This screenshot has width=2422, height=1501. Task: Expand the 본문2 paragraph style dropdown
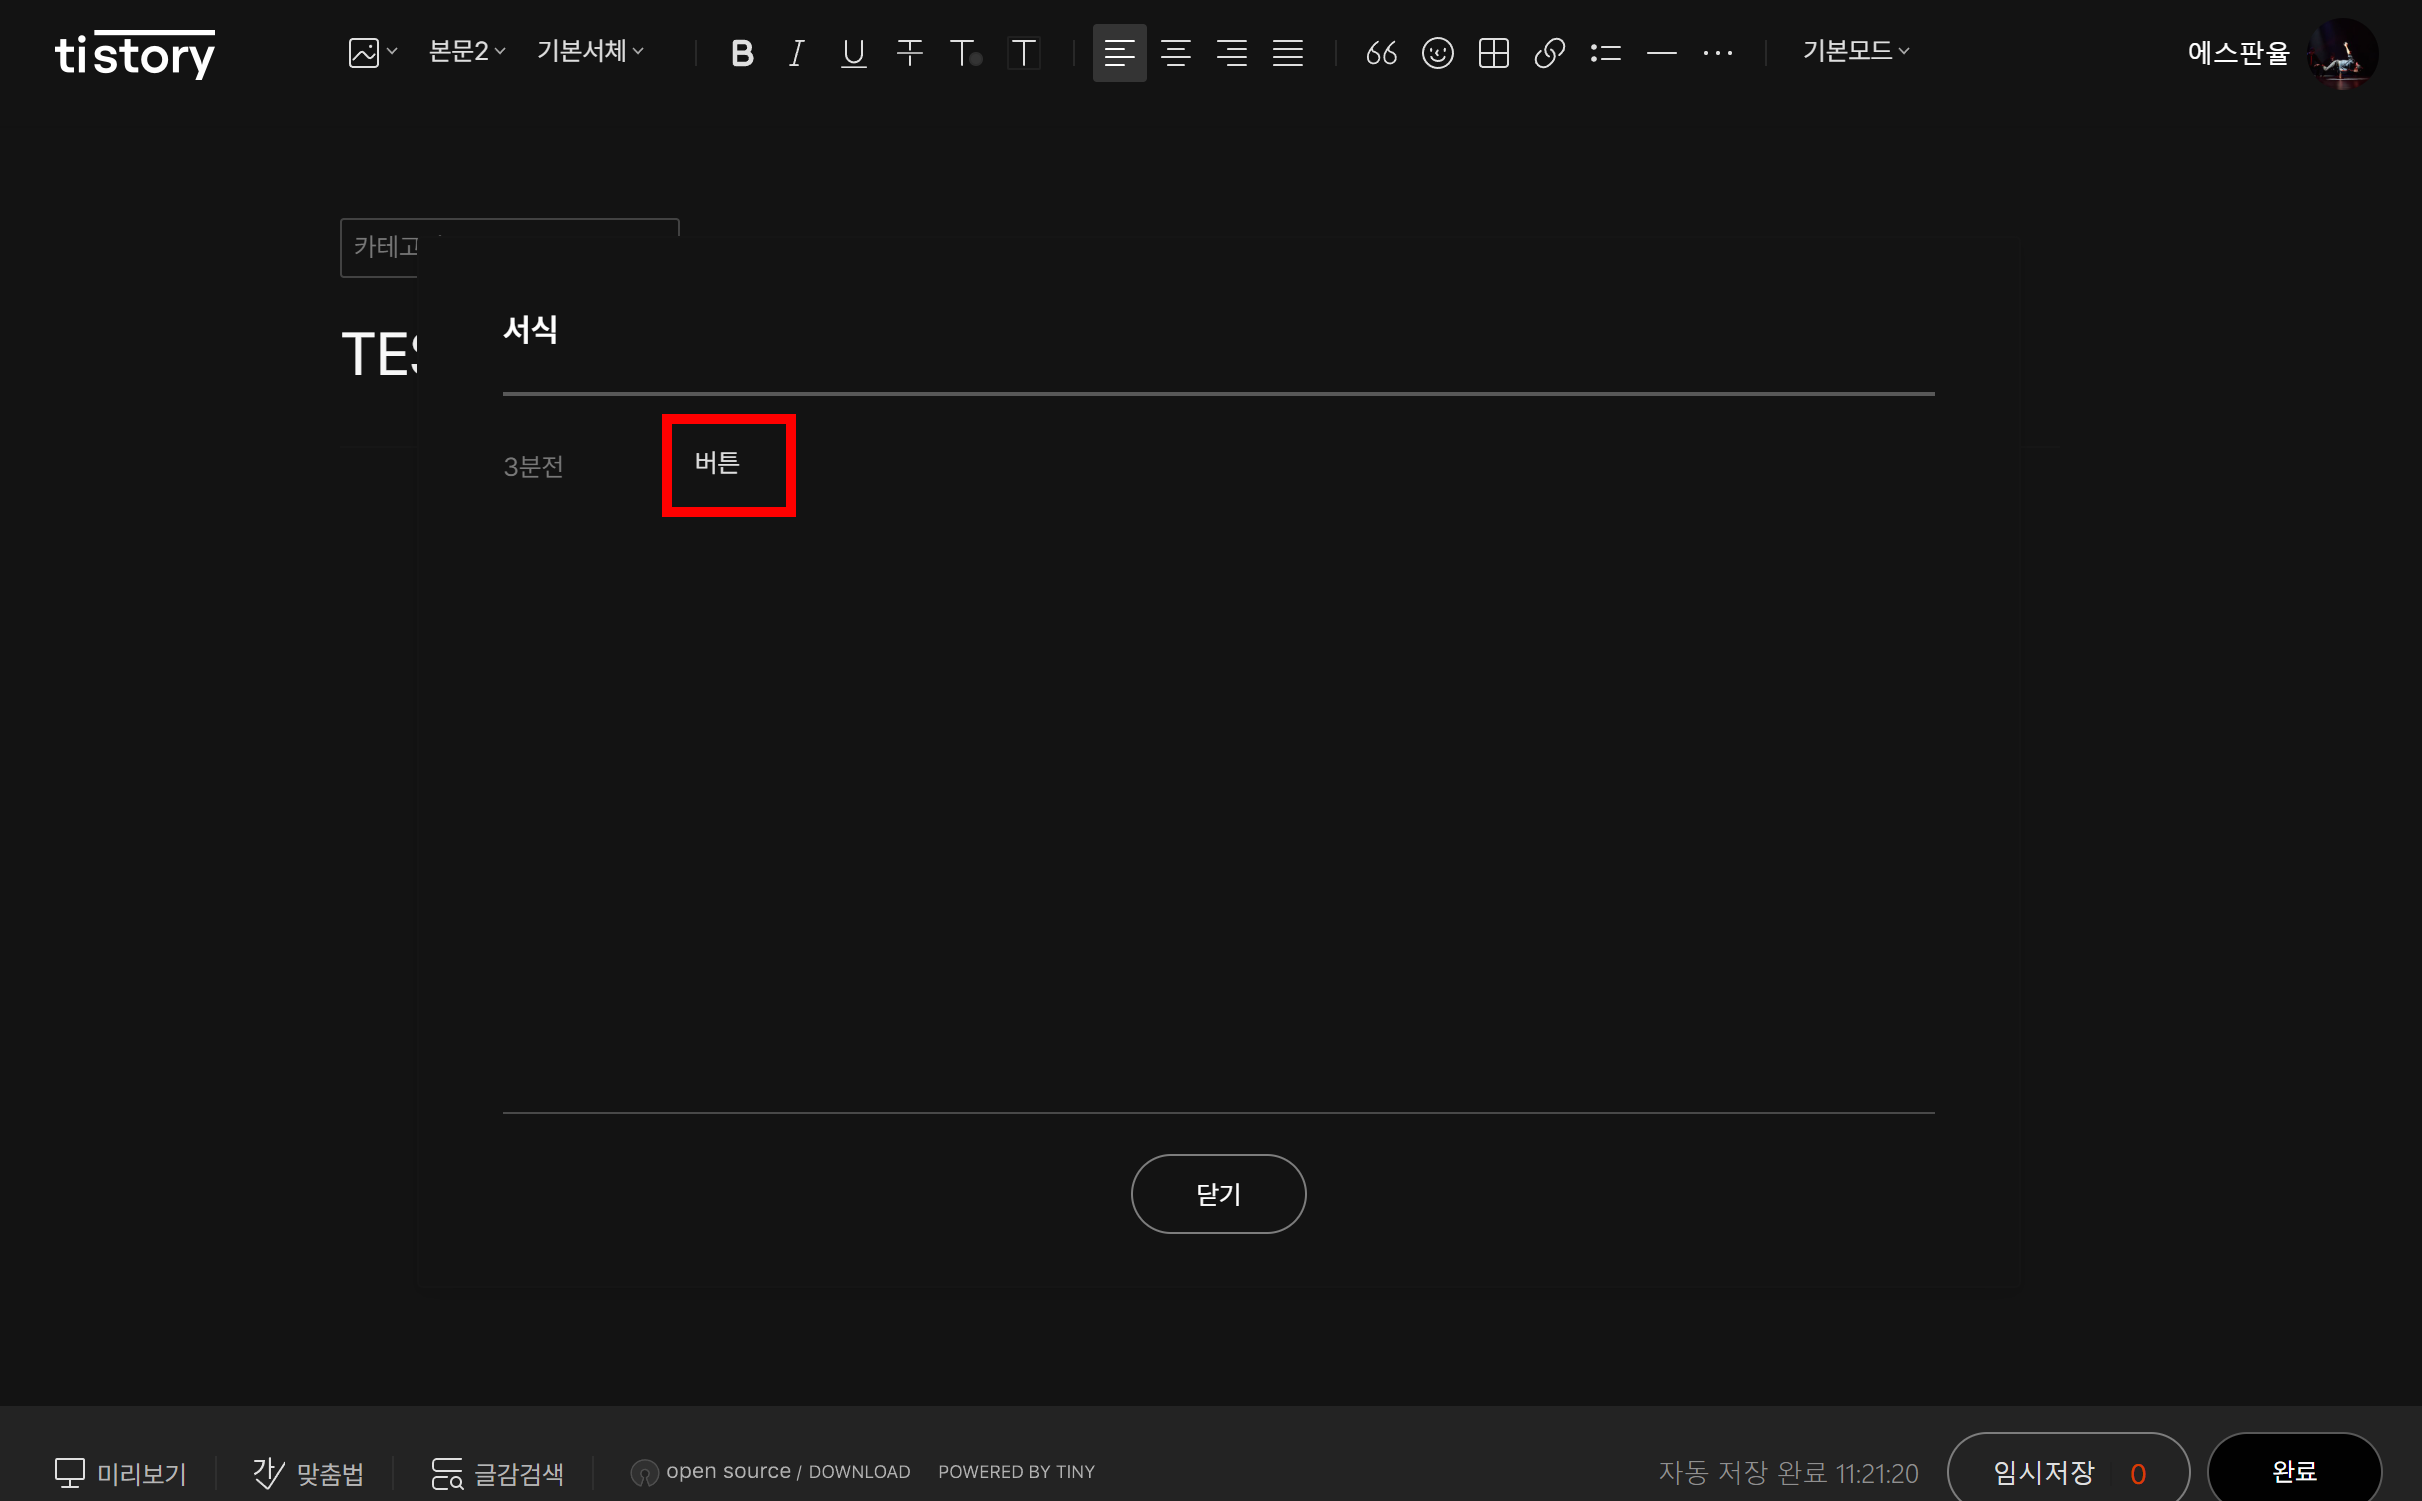pyautogui.click(x=467, y=51)
